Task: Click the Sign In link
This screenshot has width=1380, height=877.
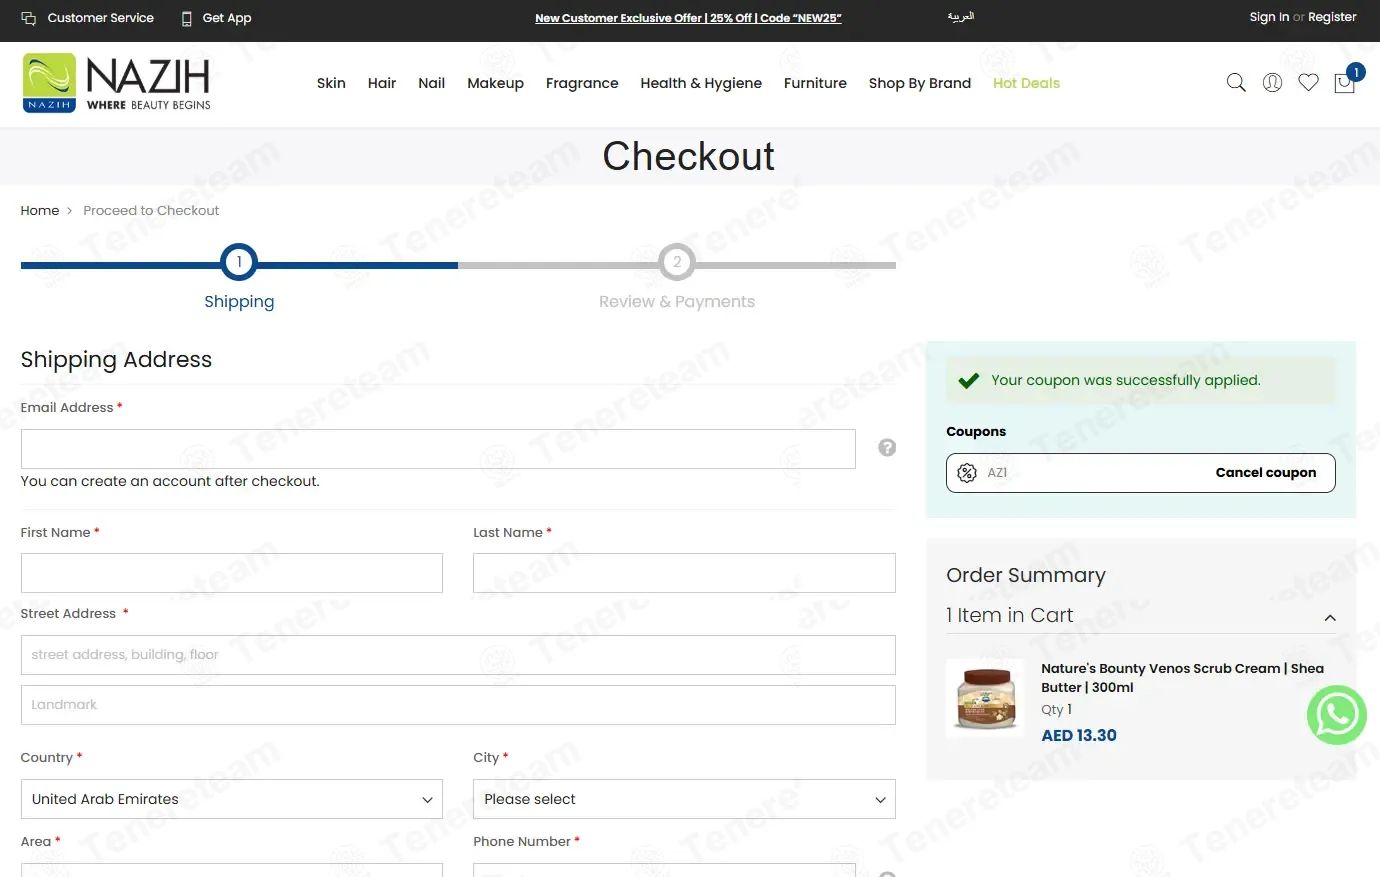Action: coord(1269,17)
